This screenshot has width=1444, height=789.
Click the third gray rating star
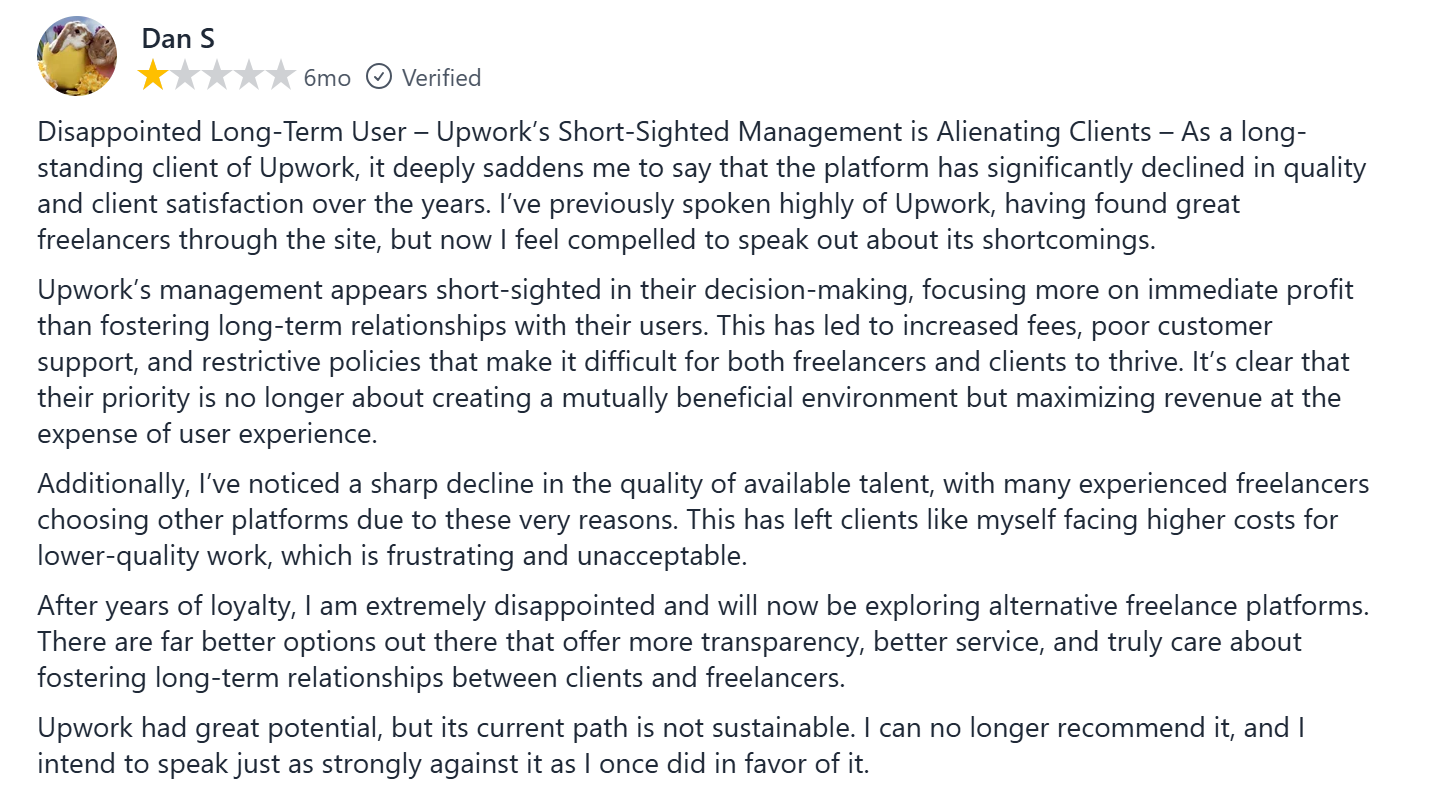tap(217, 76)
